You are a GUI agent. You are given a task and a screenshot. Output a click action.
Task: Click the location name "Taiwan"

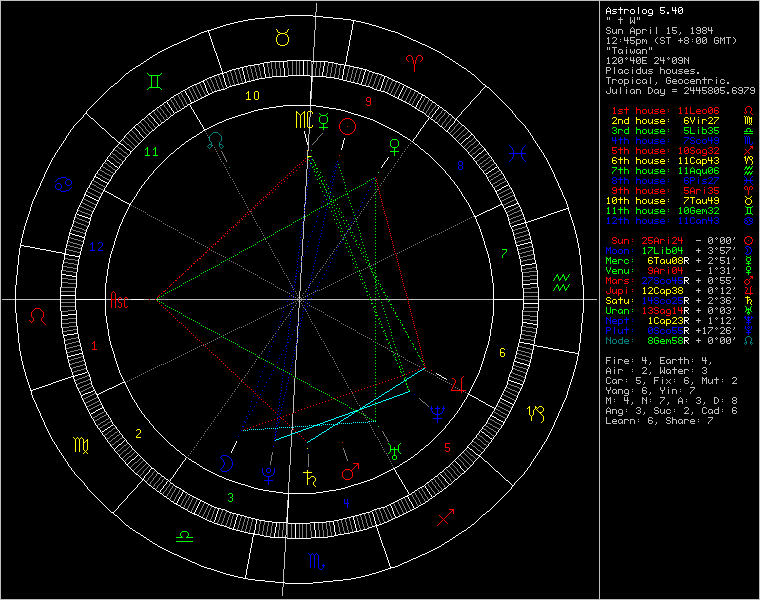[629, 50]
